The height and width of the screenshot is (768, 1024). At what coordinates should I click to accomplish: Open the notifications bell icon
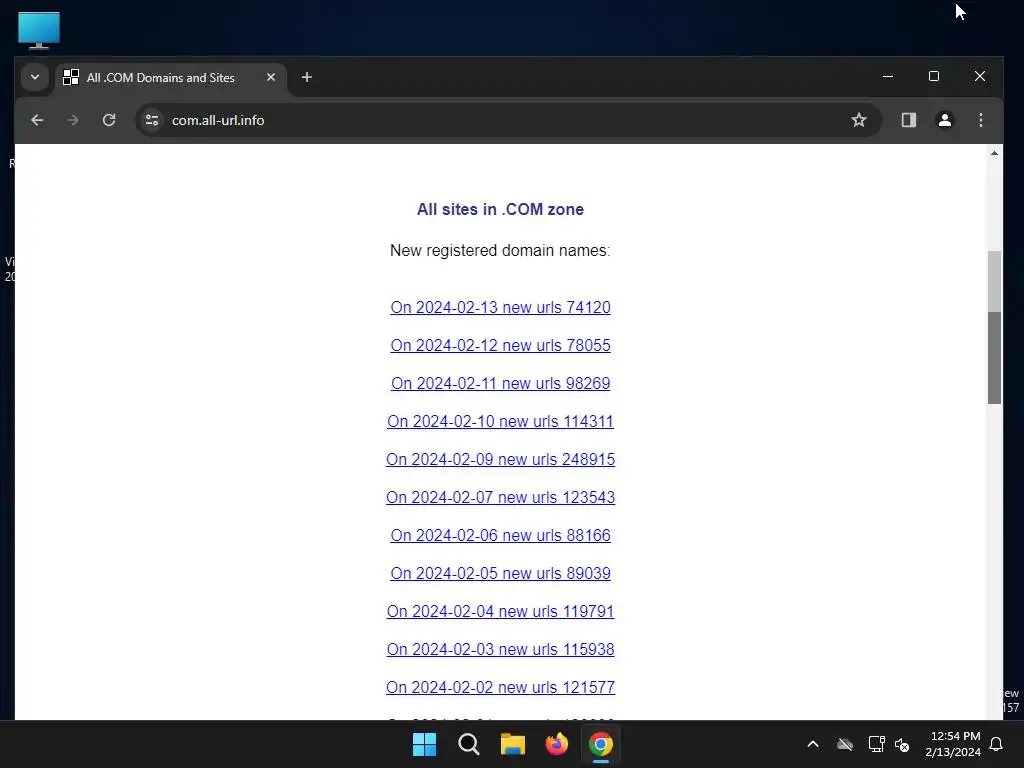997,744
